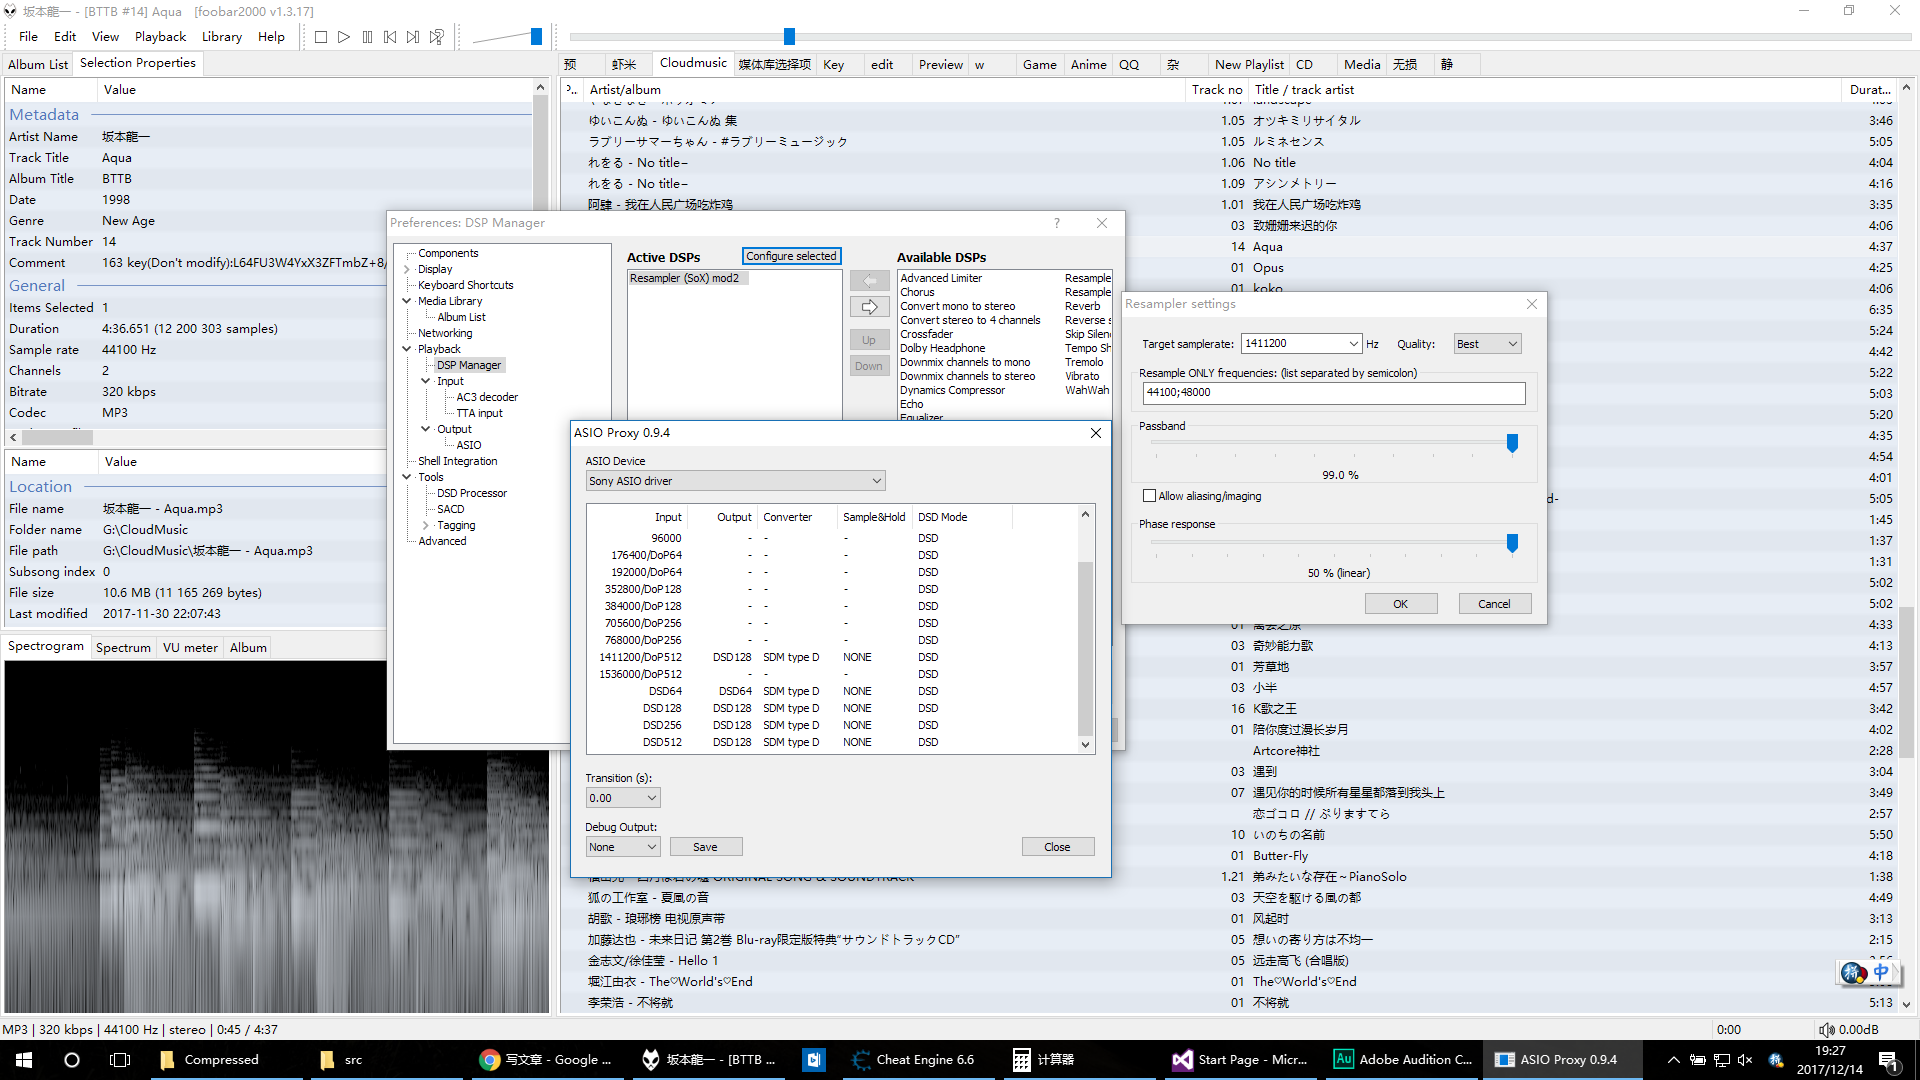Image resolution: width=1920 pixels, height=1080 pixels.
Task: Click Cancel in Resampler settings
Action: pos(1495,604)
